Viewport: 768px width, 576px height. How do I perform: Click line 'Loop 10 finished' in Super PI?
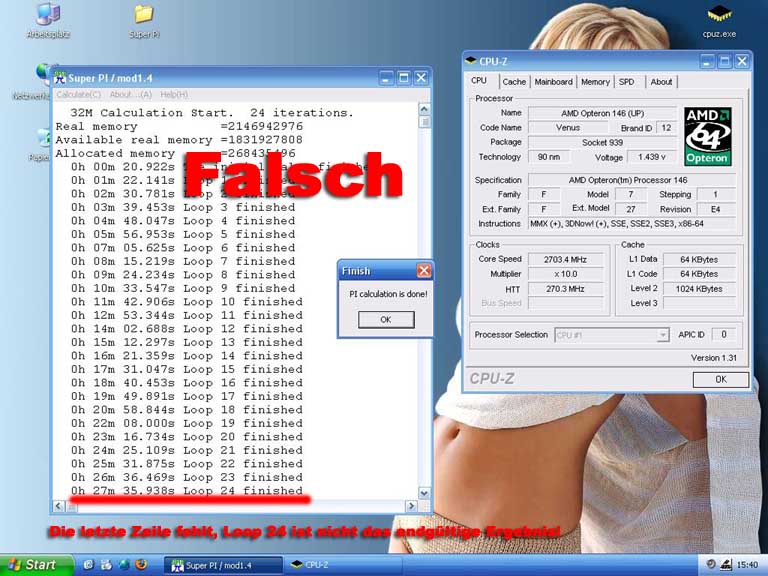(187, 302)
